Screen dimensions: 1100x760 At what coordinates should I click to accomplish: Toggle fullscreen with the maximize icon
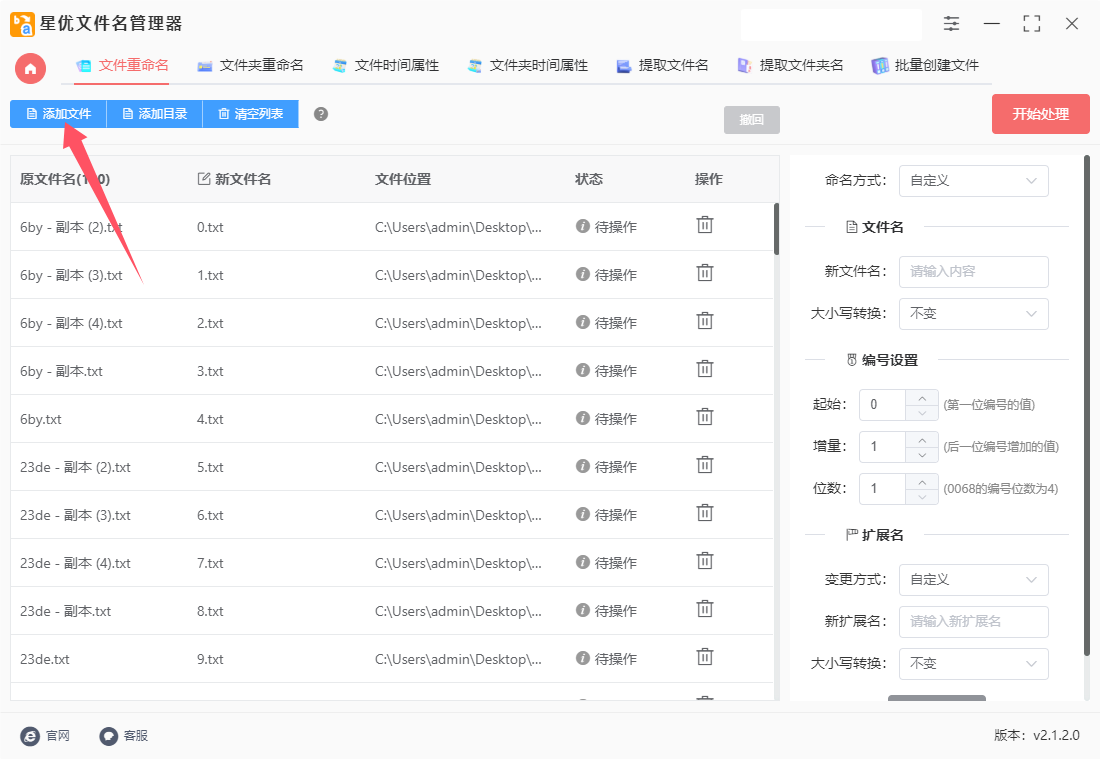point(1031,24)
